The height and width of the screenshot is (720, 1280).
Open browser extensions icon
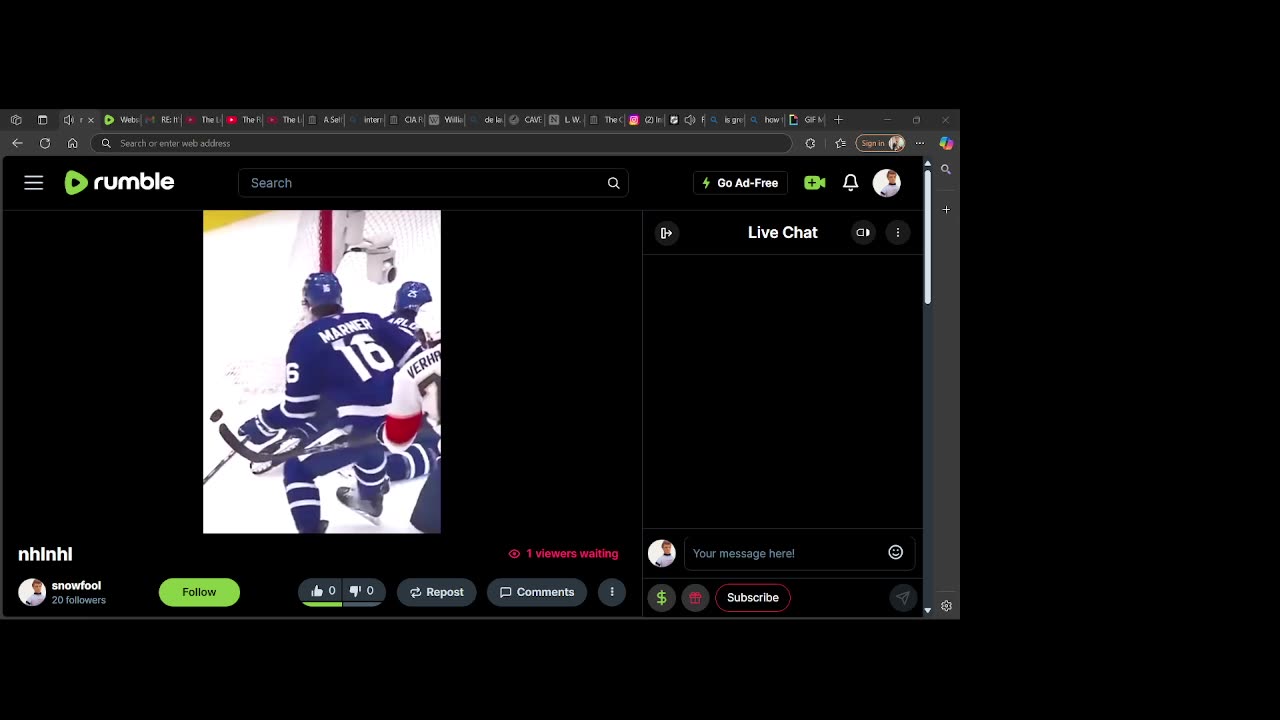pyautogui.click(x=810, y=143)
